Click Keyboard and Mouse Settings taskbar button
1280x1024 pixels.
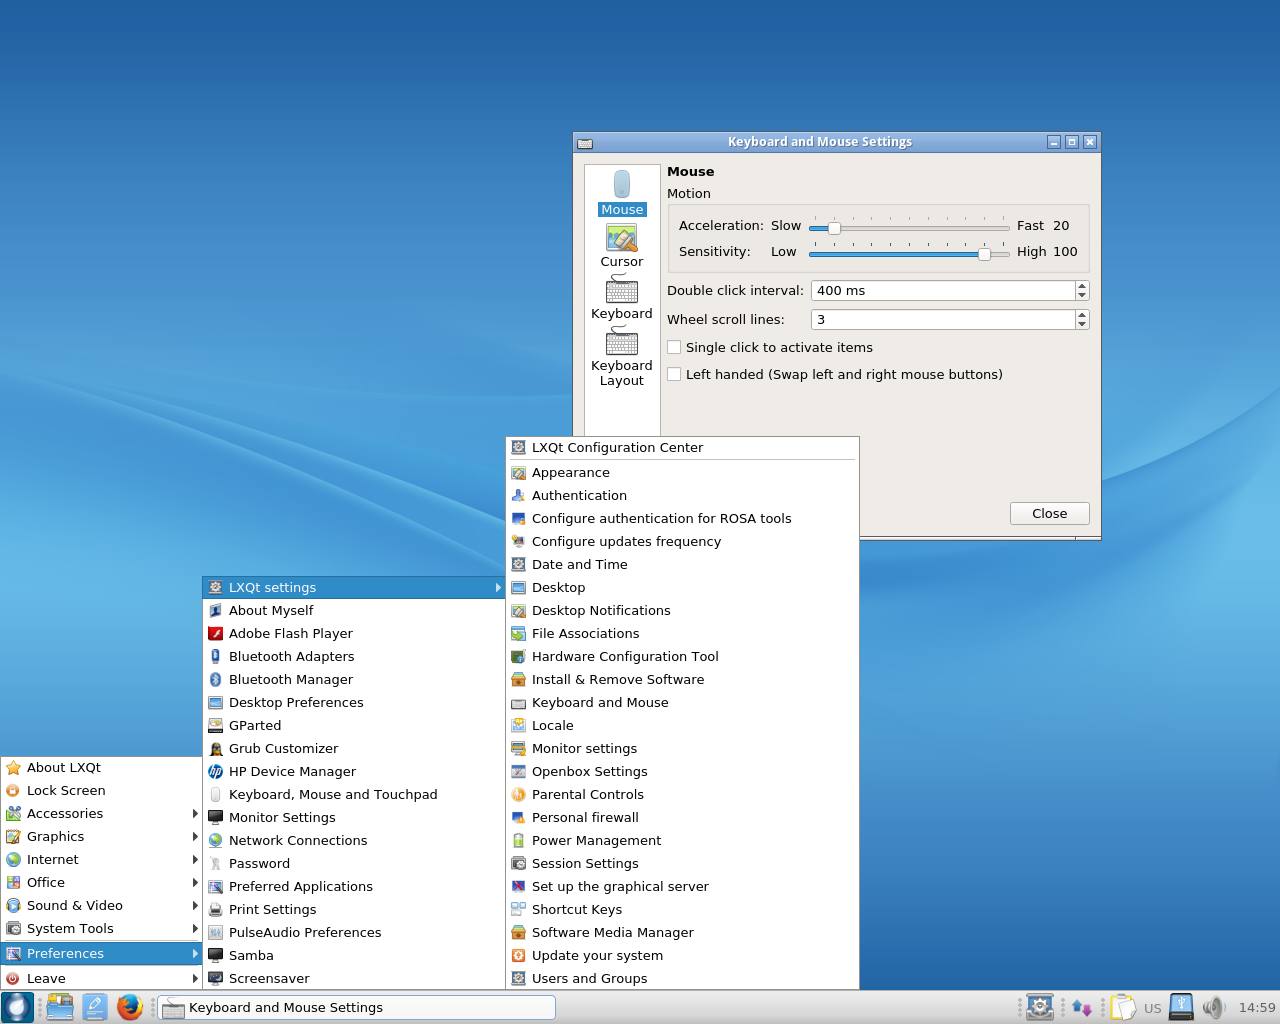tap(356, 1007)
